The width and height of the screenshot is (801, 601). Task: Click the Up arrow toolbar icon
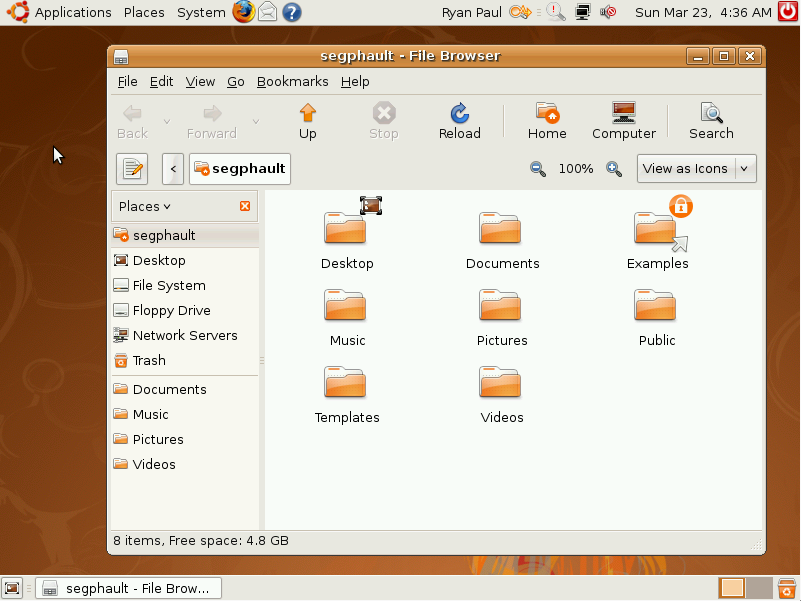click(x=308, y=113)
